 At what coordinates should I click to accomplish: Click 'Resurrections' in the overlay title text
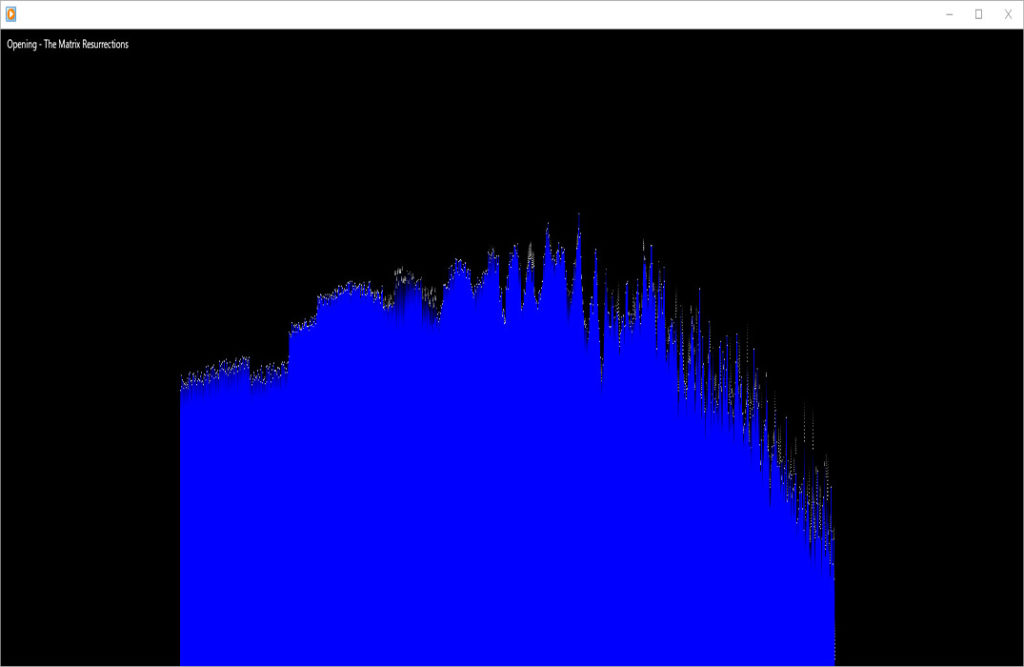click(x=101, y=44)
